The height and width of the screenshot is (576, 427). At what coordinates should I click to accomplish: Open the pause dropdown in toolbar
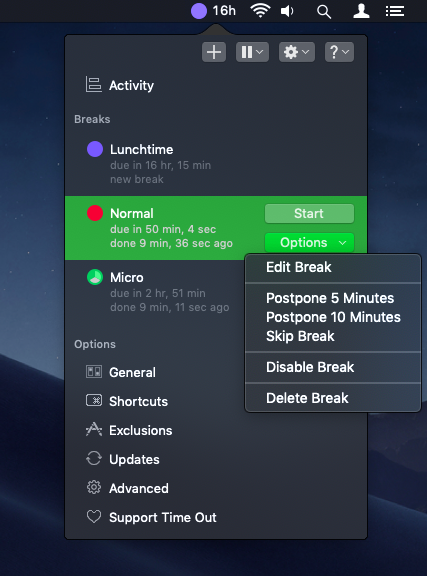(x=252, y=52)
